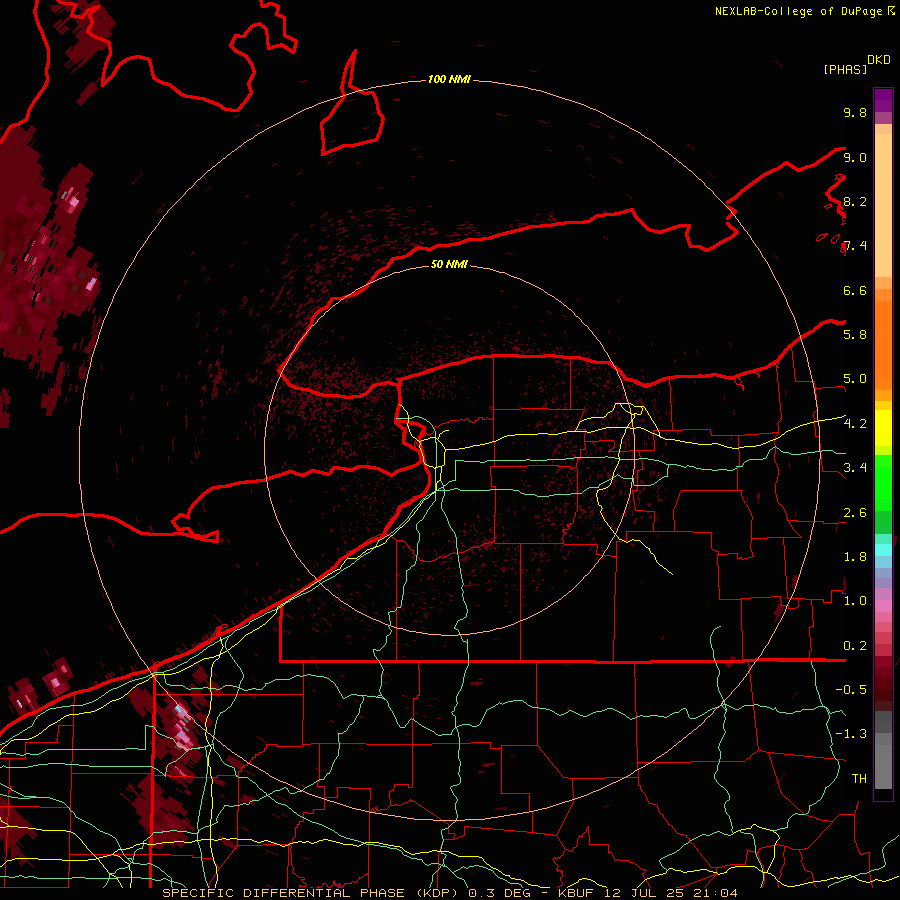The width and height of the screenshot is (900, 900).
Task: Click the -0.5 legend value
Action: click(851, 689)
